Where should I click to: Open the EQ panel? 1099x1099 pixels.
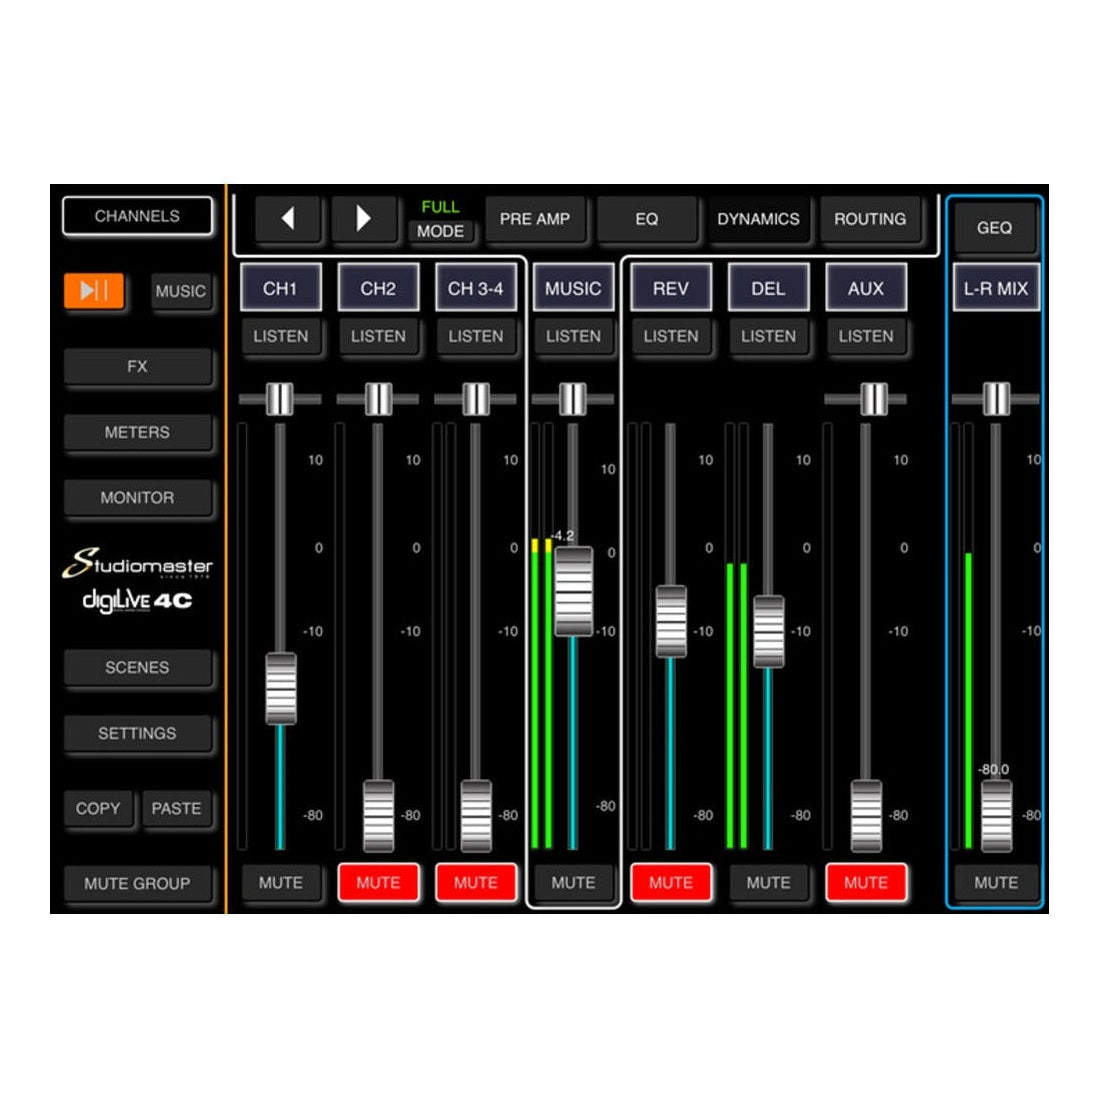tap(648, 219)
